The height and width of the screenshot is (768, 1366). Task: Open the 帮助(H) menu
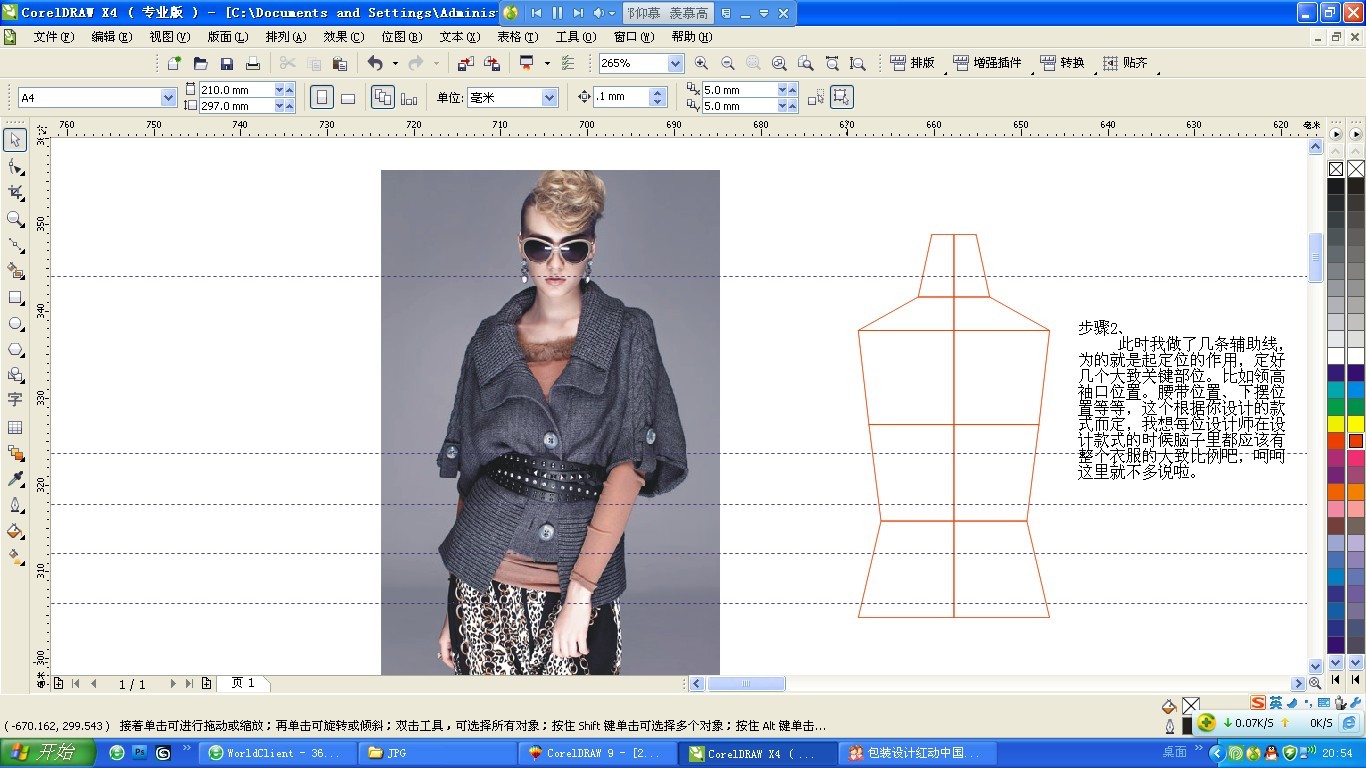click(x=692, y=37)
